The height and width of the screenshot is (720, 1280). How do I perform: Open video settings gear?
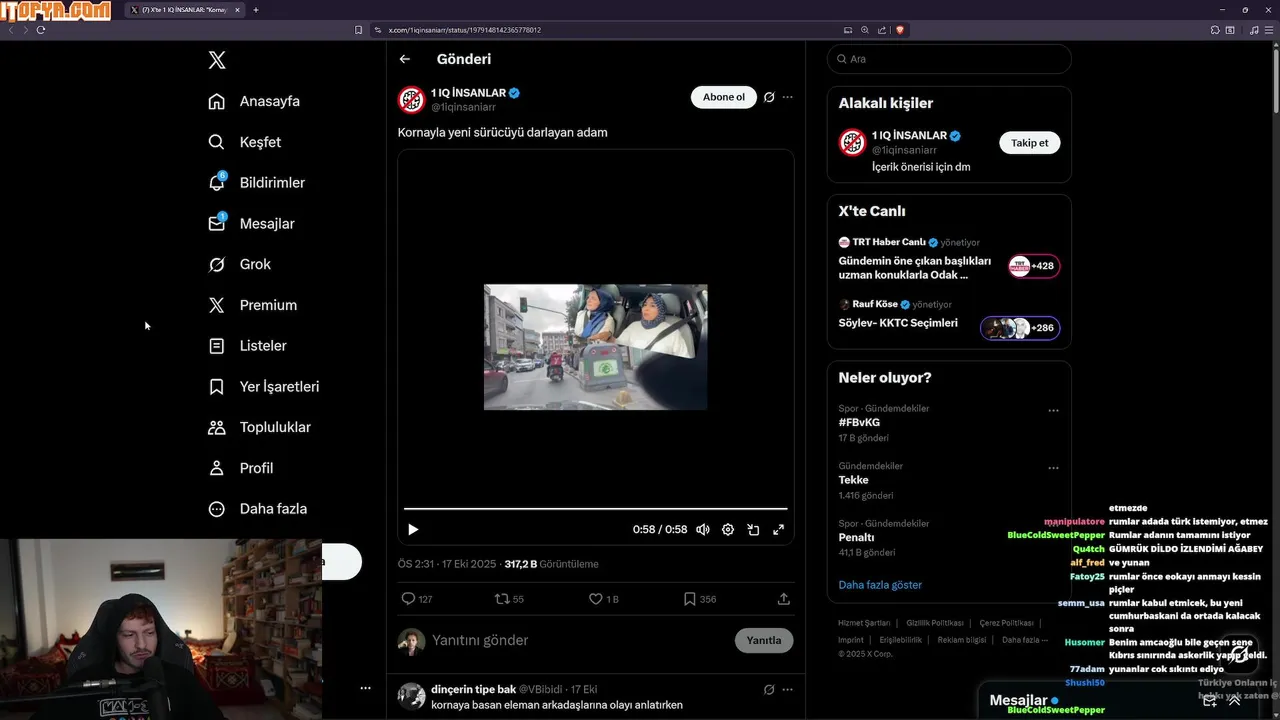(x=728, y=530)
